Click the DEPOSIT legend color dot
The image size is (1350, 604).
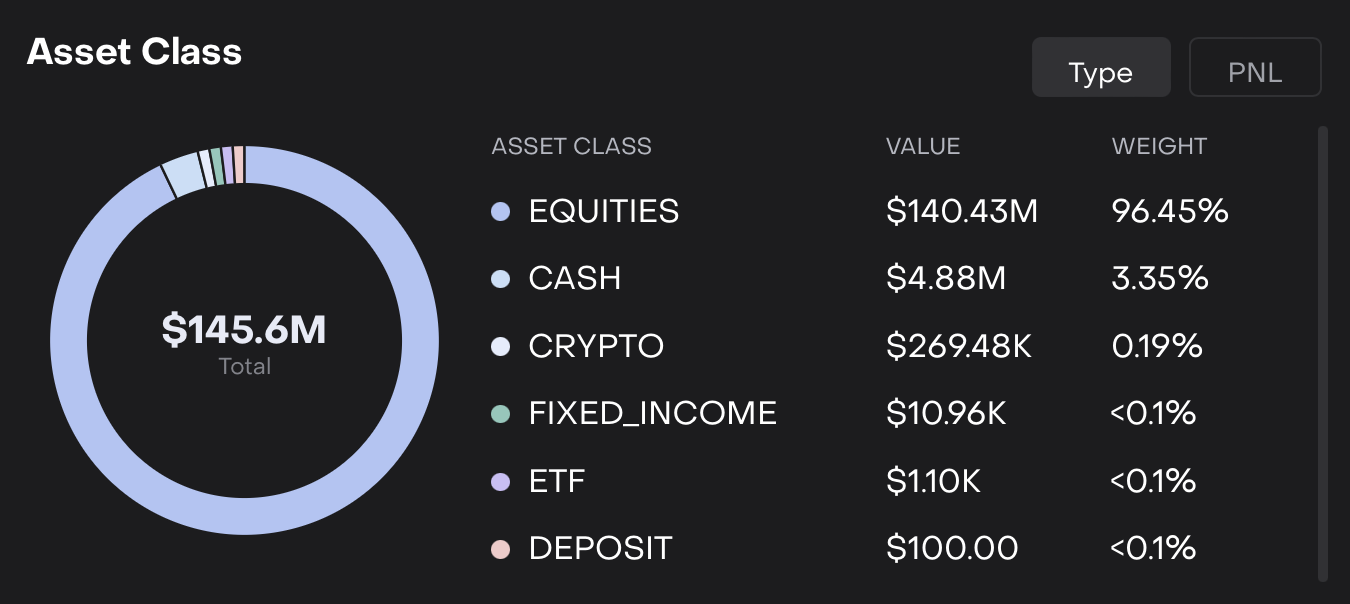point(501,549)
